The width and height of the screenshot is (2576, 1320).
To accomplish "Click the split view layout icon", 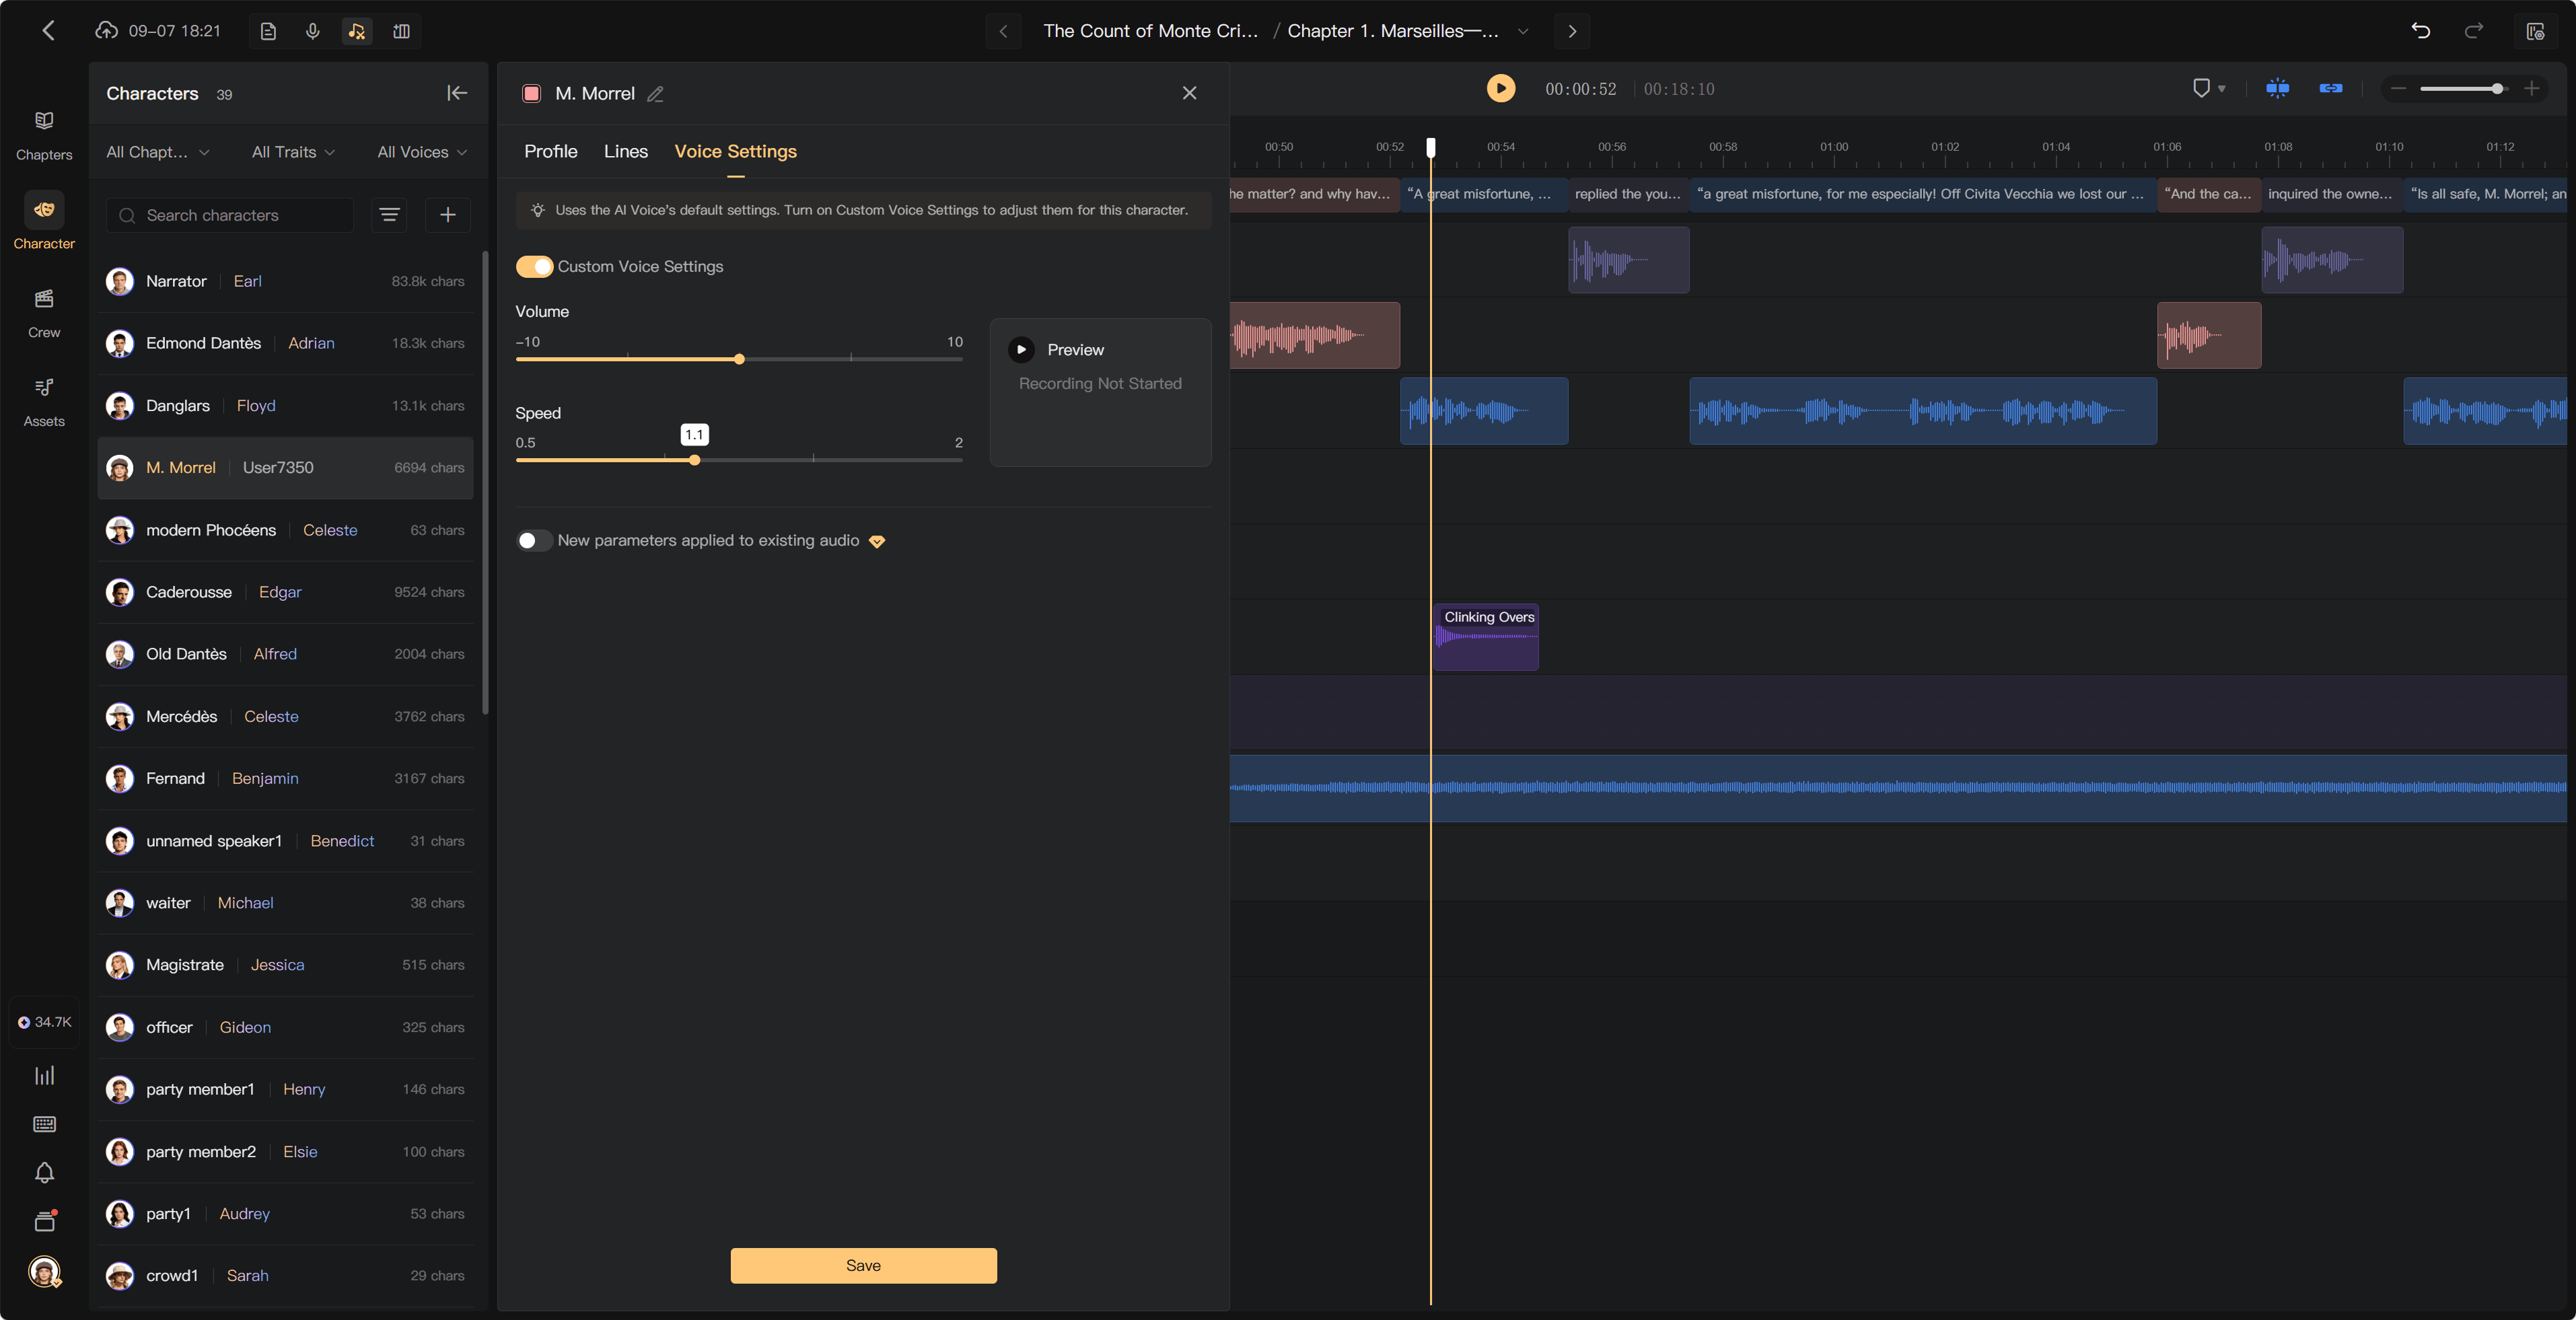I will coord(401,31).
